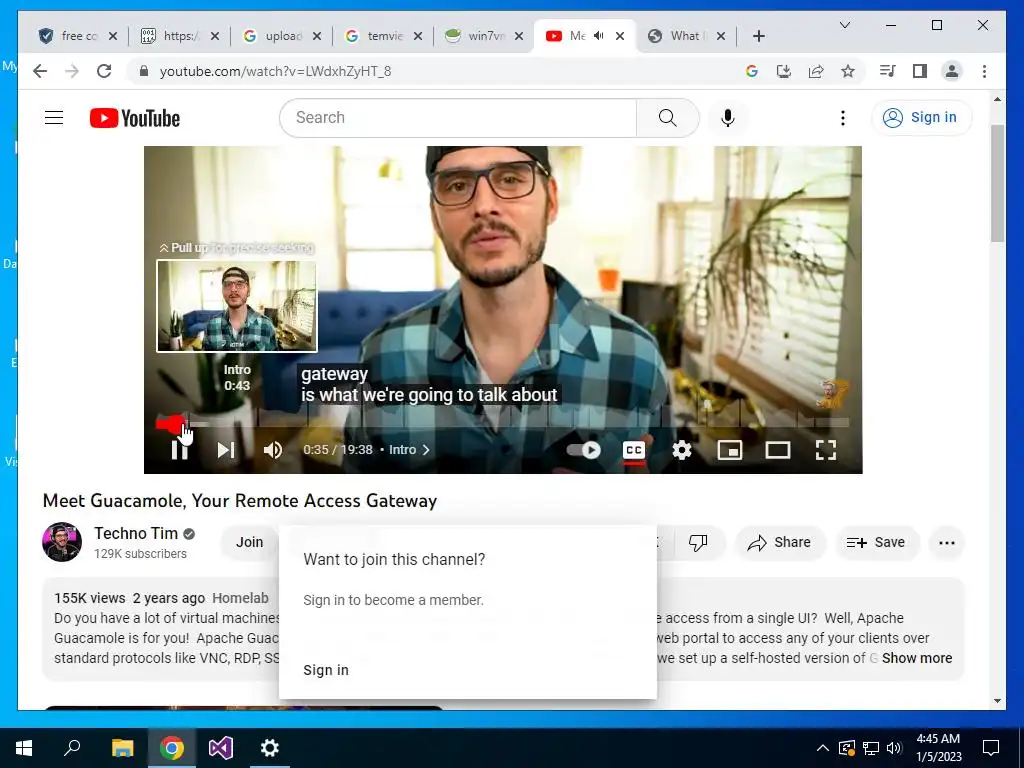Image resolution: width=1024 pixels, height=768 pixels.
Task: Open Techno Tim channel avatar
Action: tap(62, 542)
